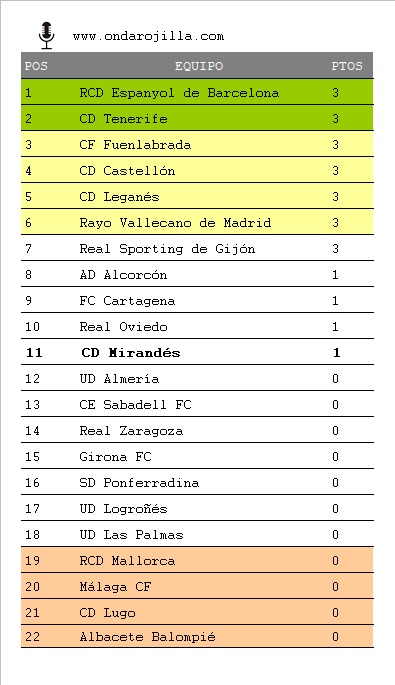
Task: Click Real Sporting de Gijón team name
Action: (x=167, y=249)
